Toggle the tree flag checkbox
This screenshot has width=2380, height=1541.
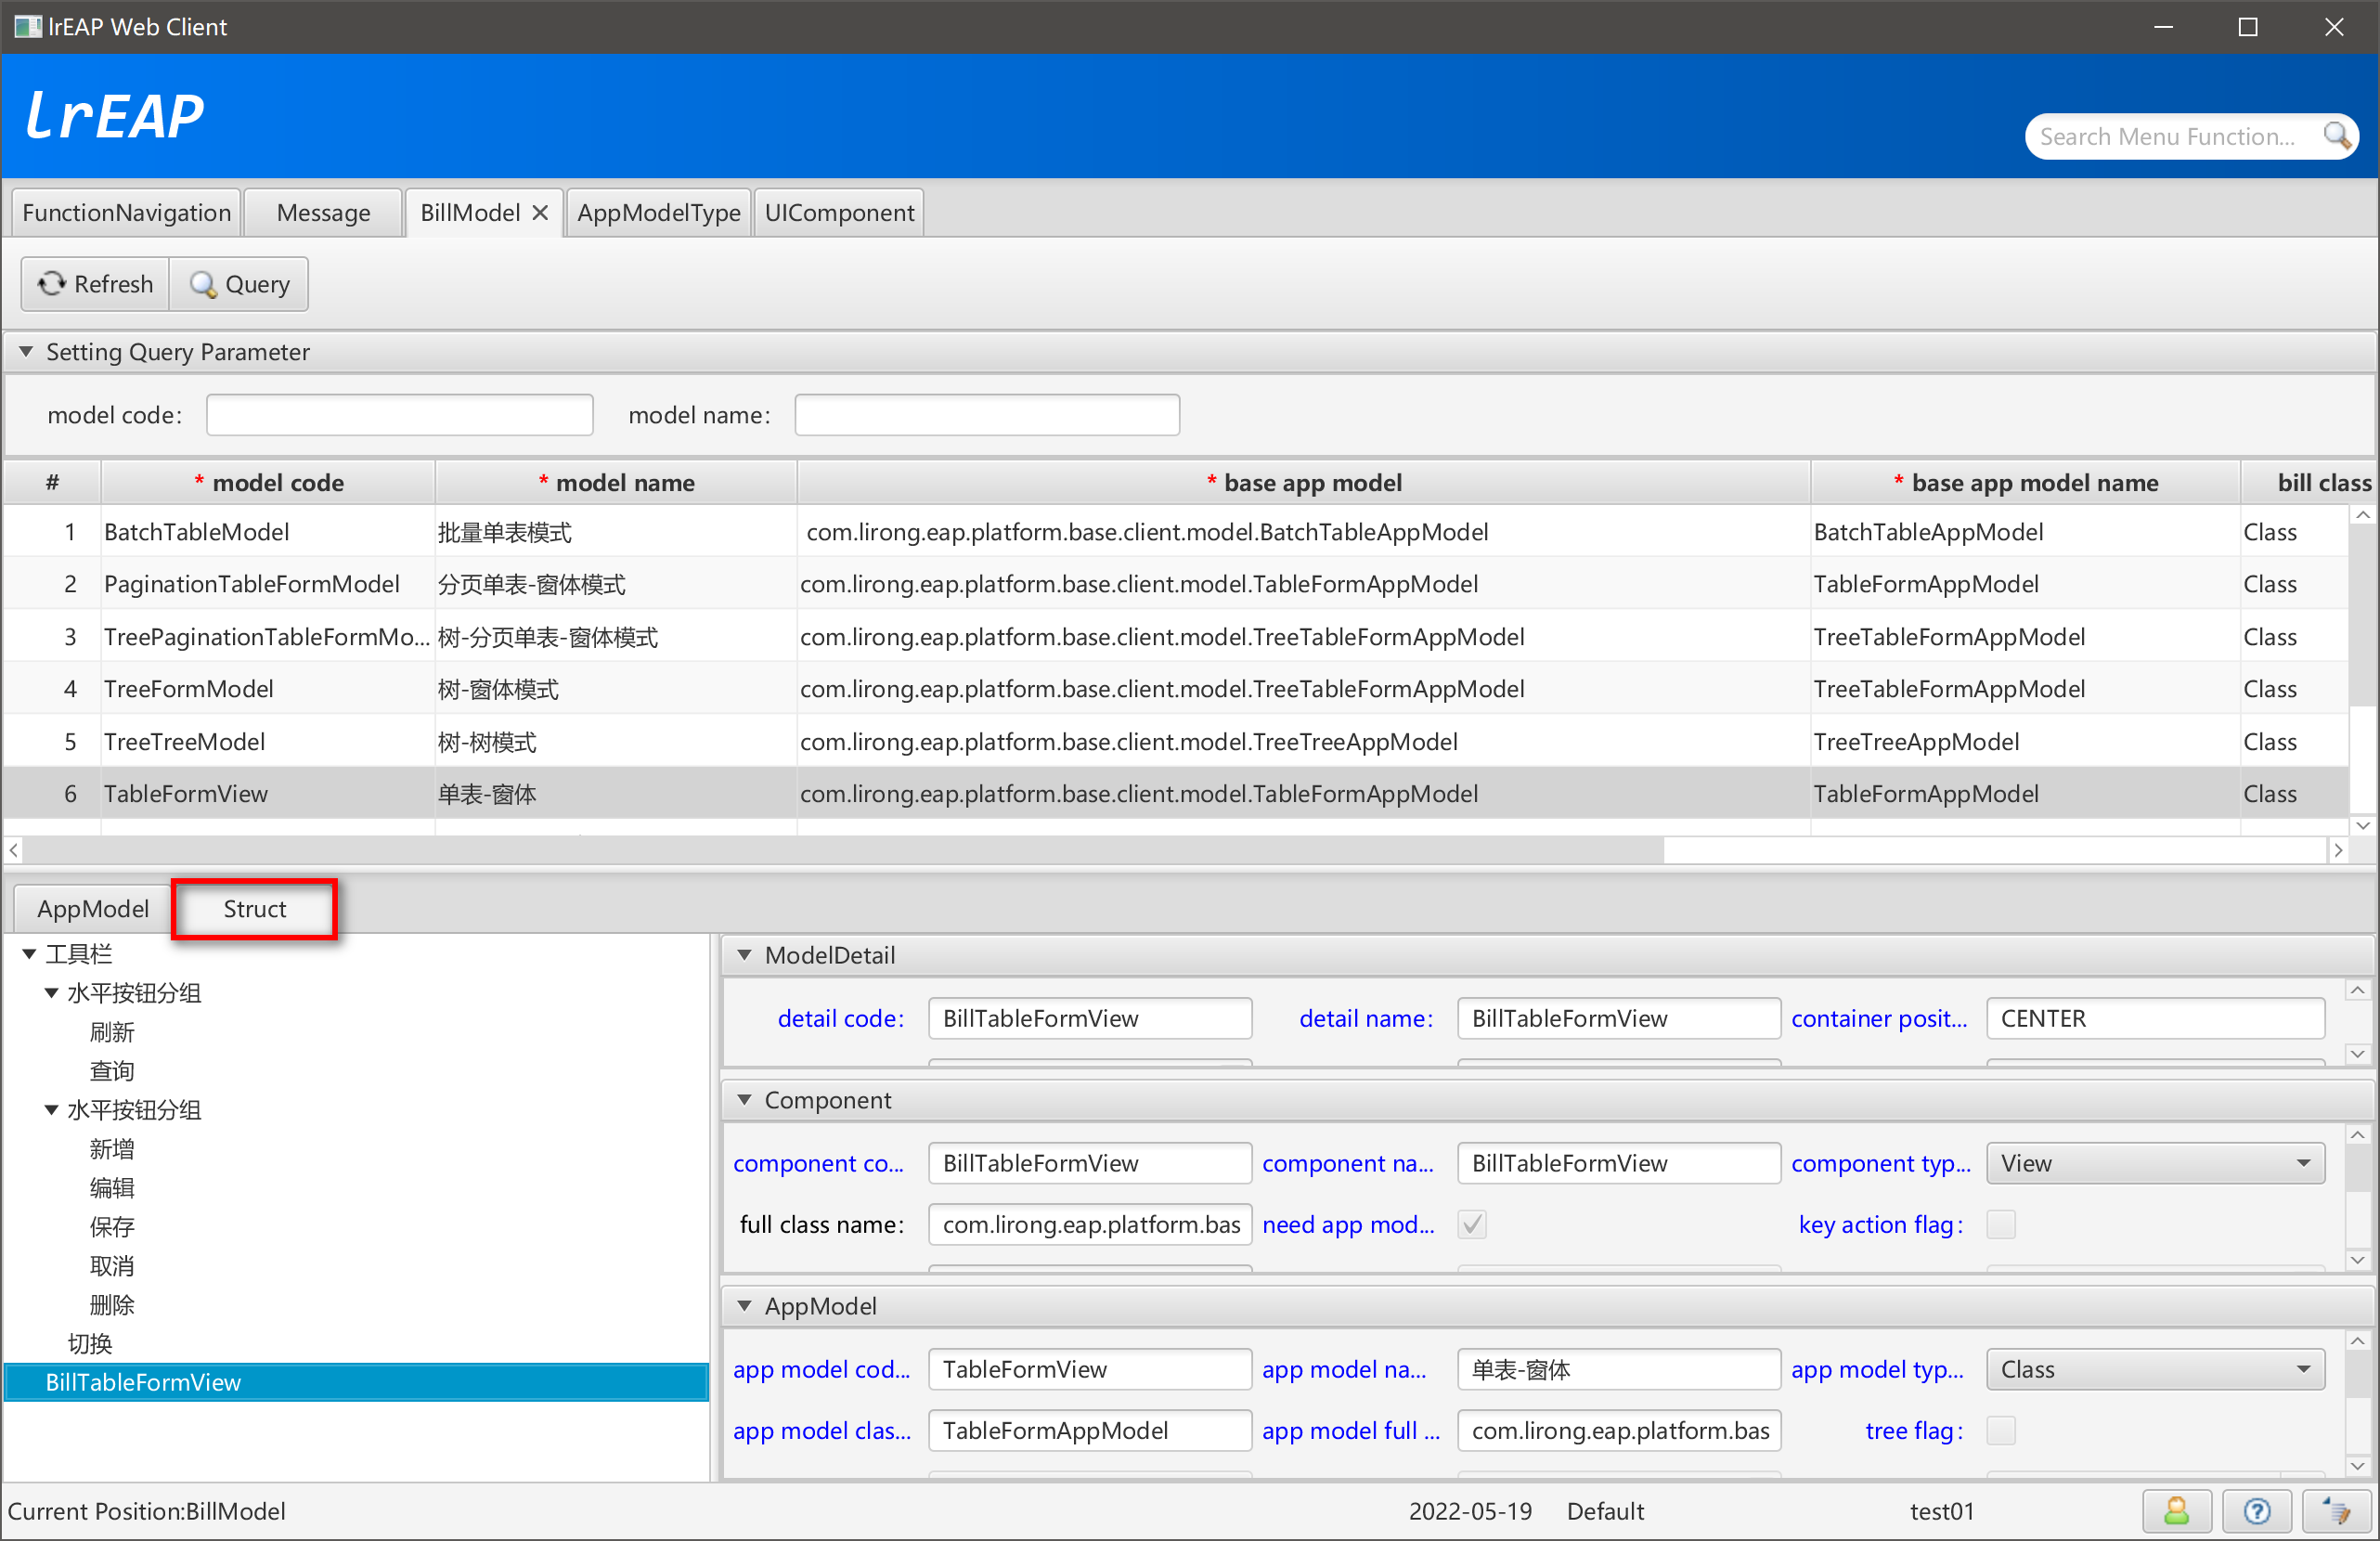click(x=2001, y=1430)
